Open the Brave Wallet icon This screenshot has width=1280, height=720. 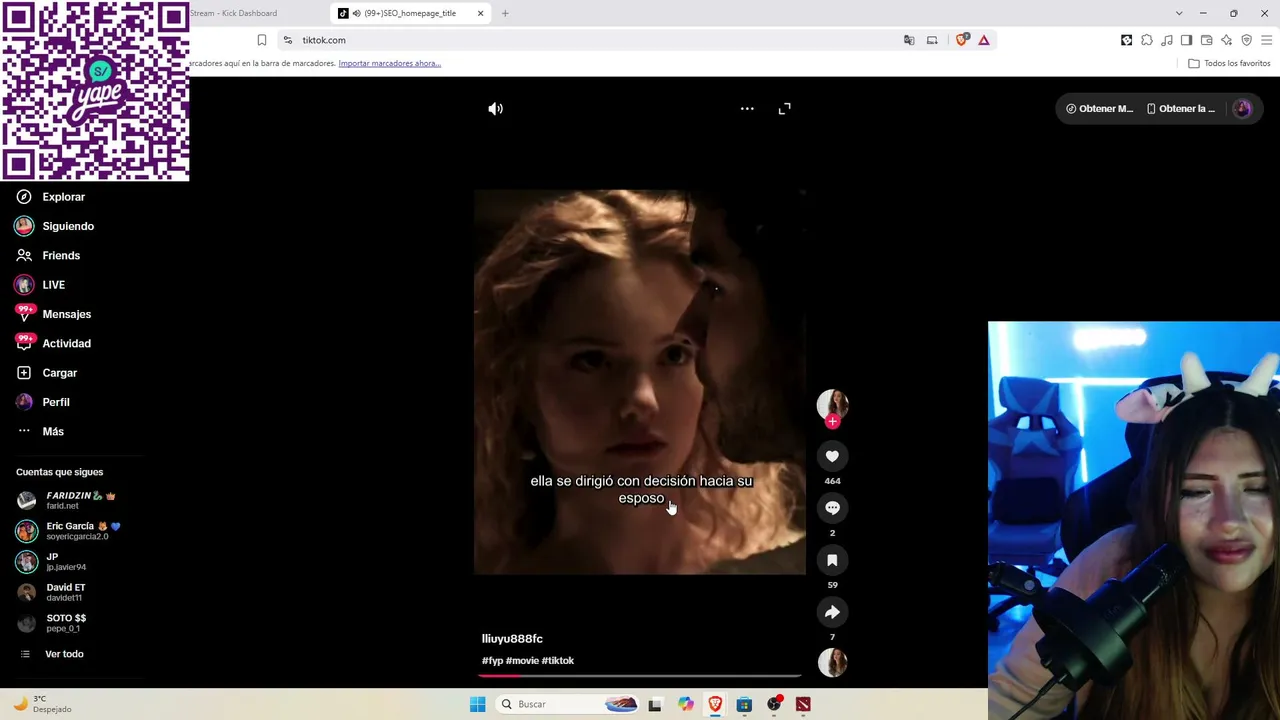coord(1206,40)
